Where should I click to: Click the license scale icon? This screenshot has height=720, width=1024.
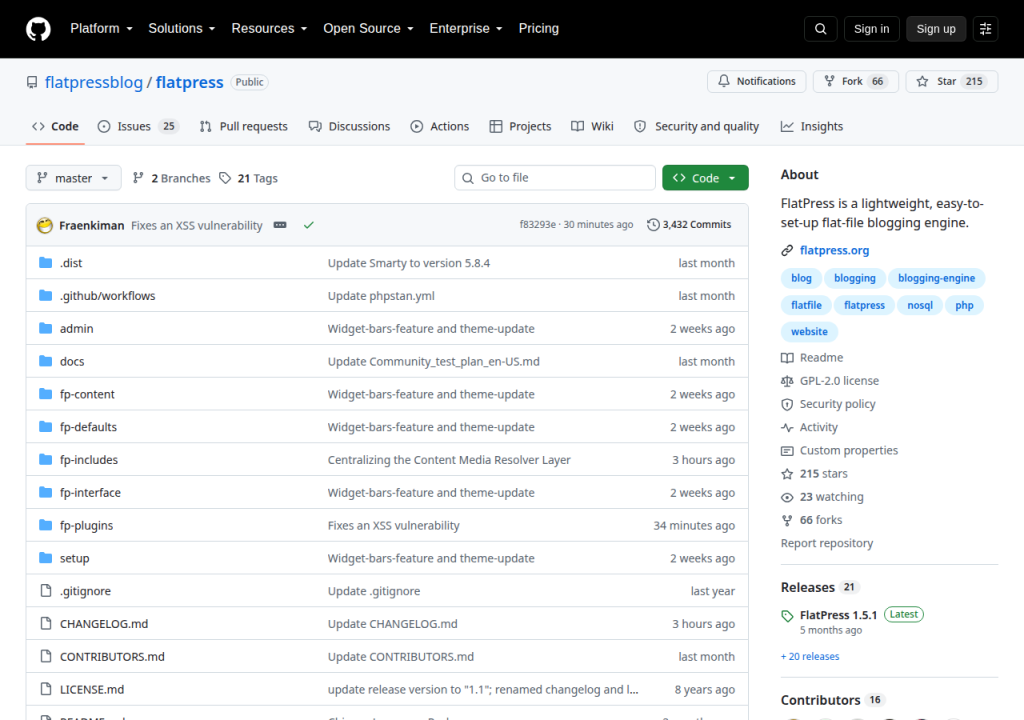click(x=787, y=381)
